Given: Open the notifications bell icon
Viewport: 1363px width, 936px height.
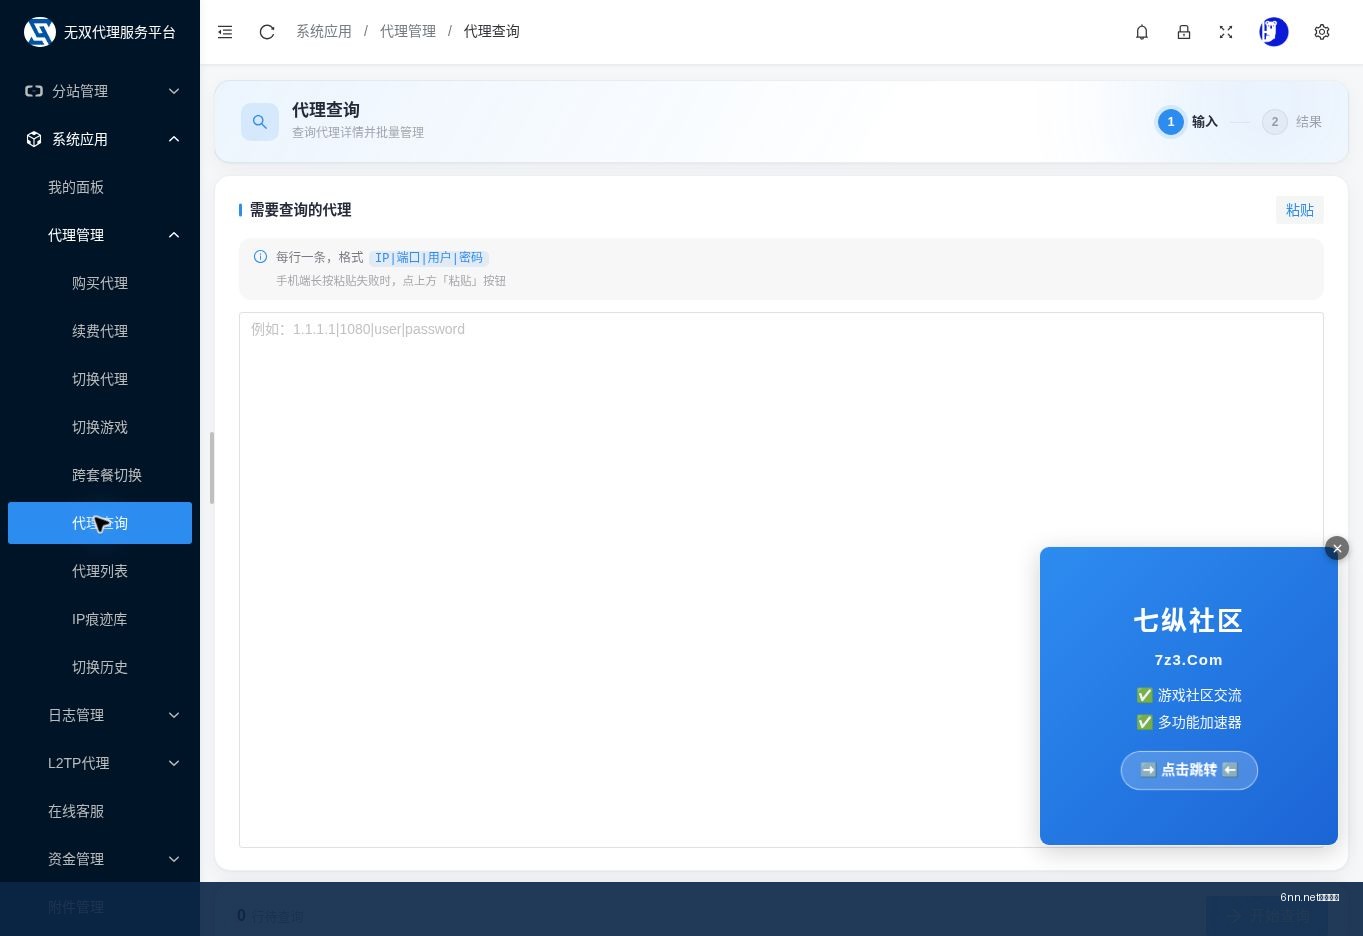Looking at the screenshot, I should (1142, 32).
